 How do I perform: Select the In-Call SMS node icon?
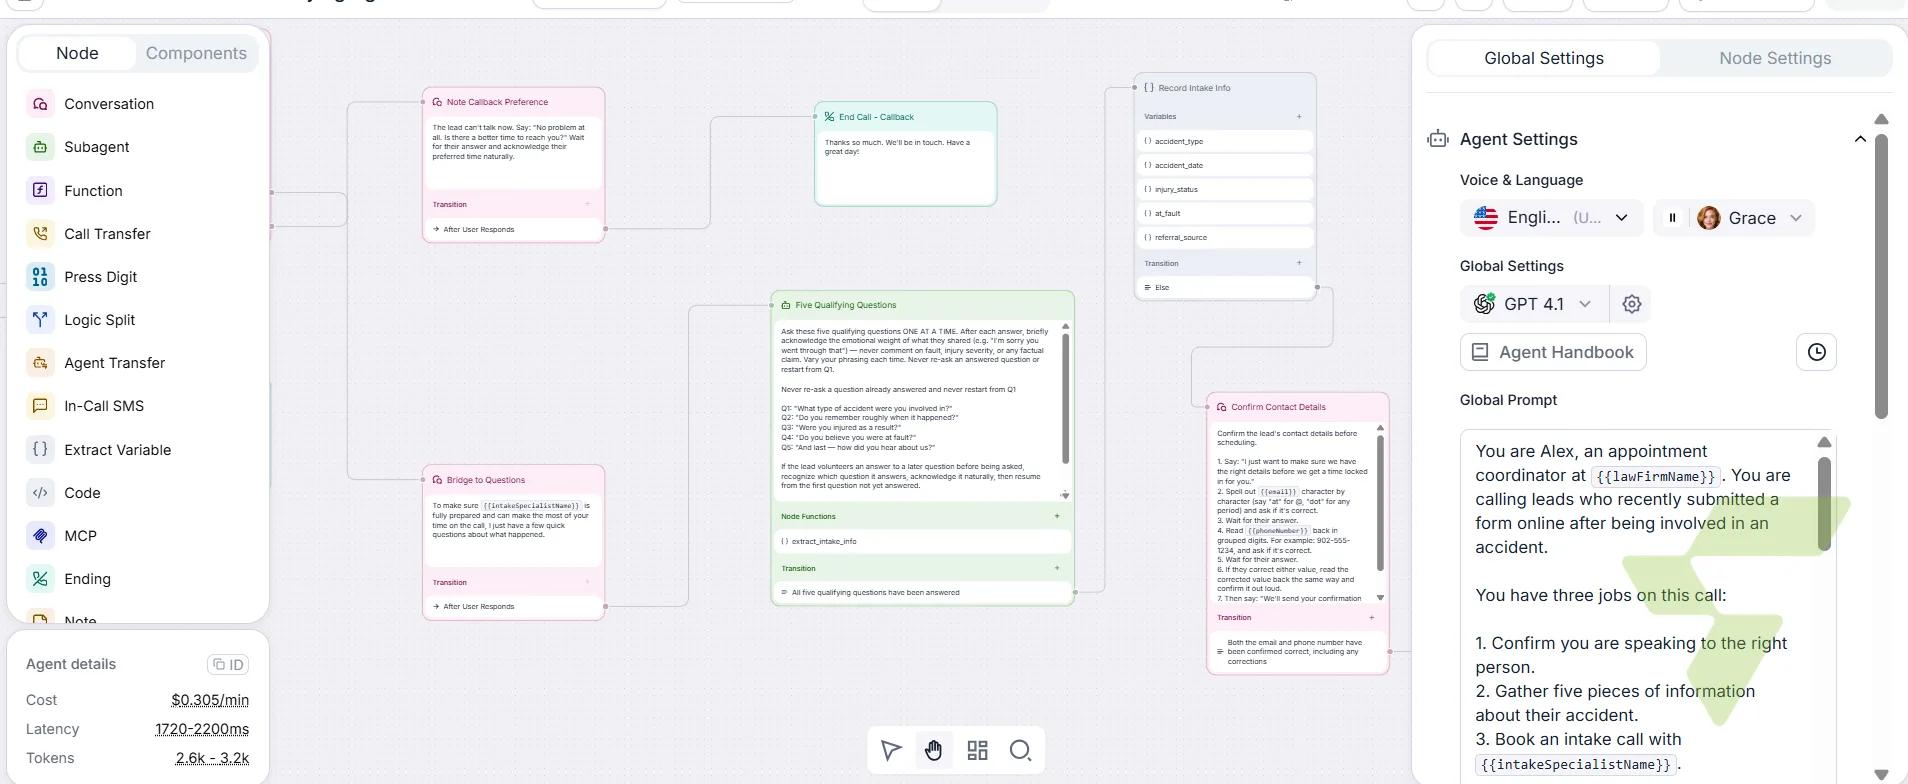tap(40, 406)
